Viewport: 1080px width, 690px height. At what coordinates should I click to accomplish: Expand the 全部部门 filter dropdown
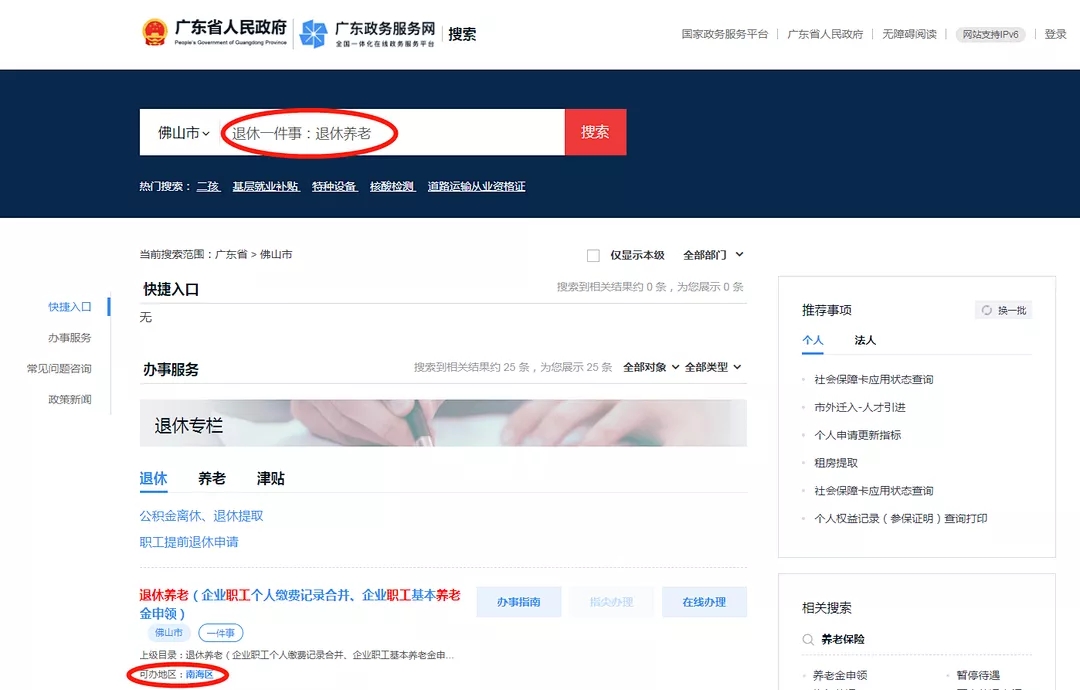pyautogui.click(x=713, y=255)
